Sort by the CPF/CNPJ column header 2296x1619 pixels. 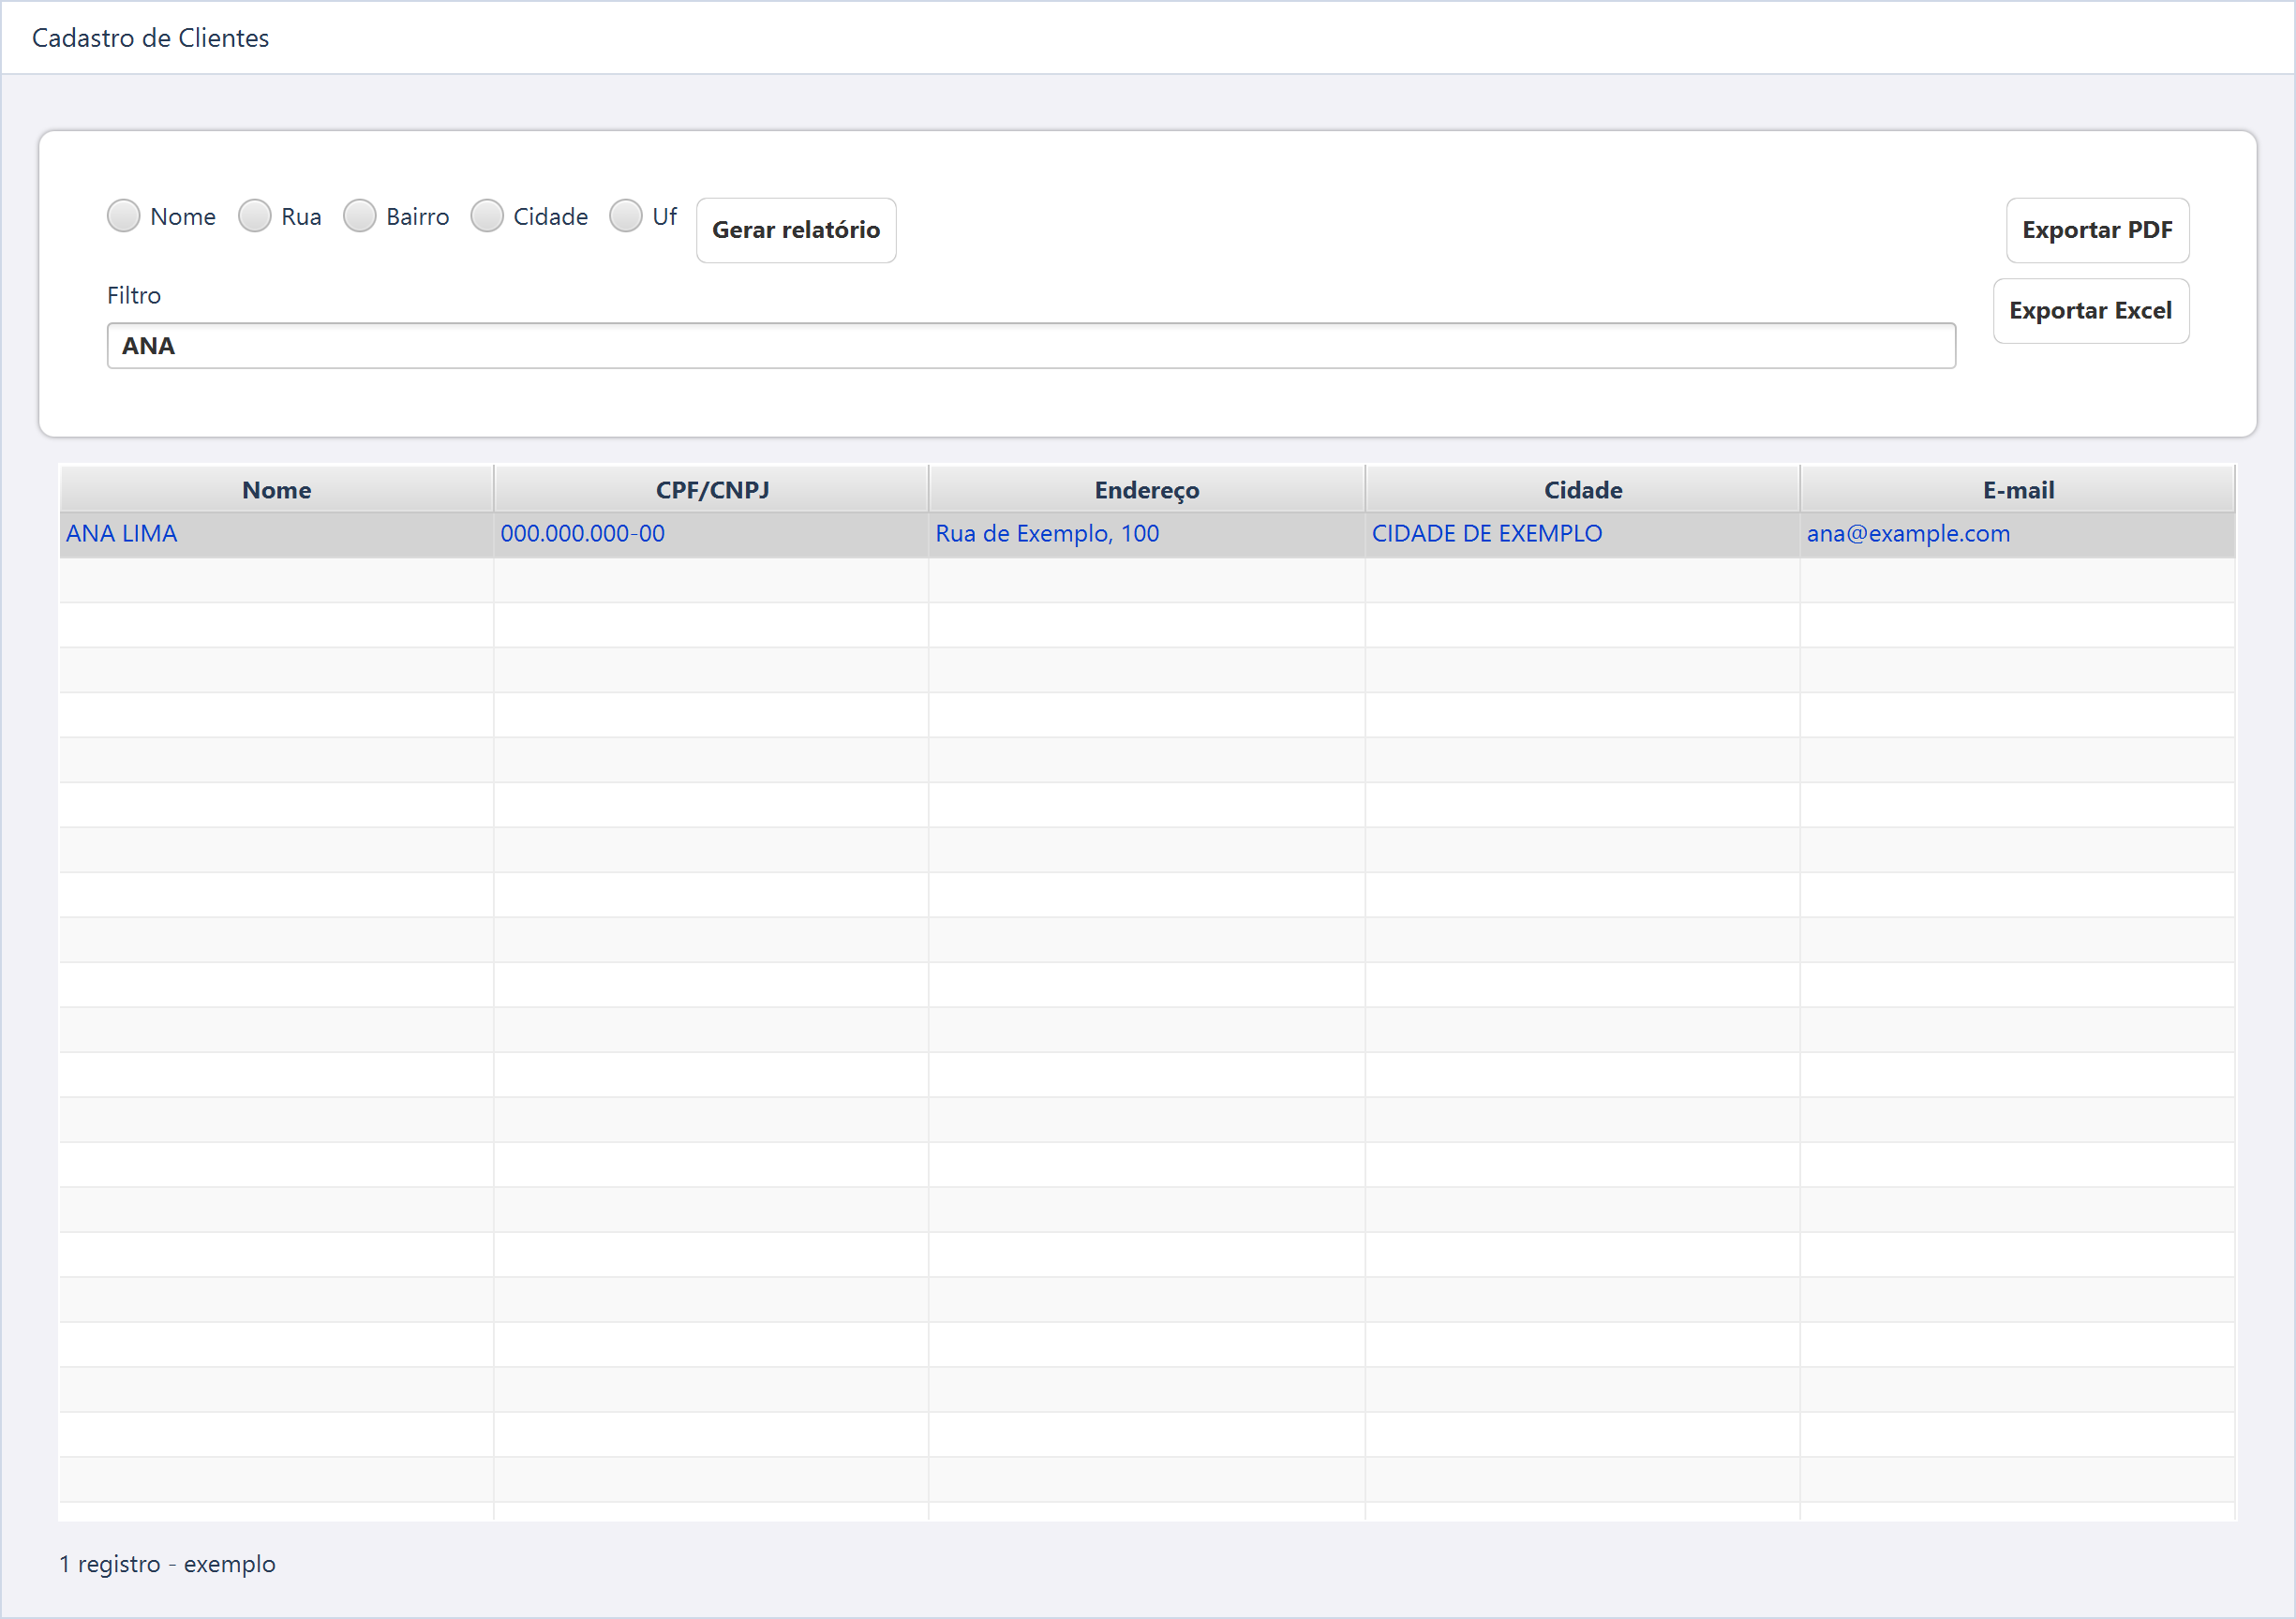[x=712, y=490]
